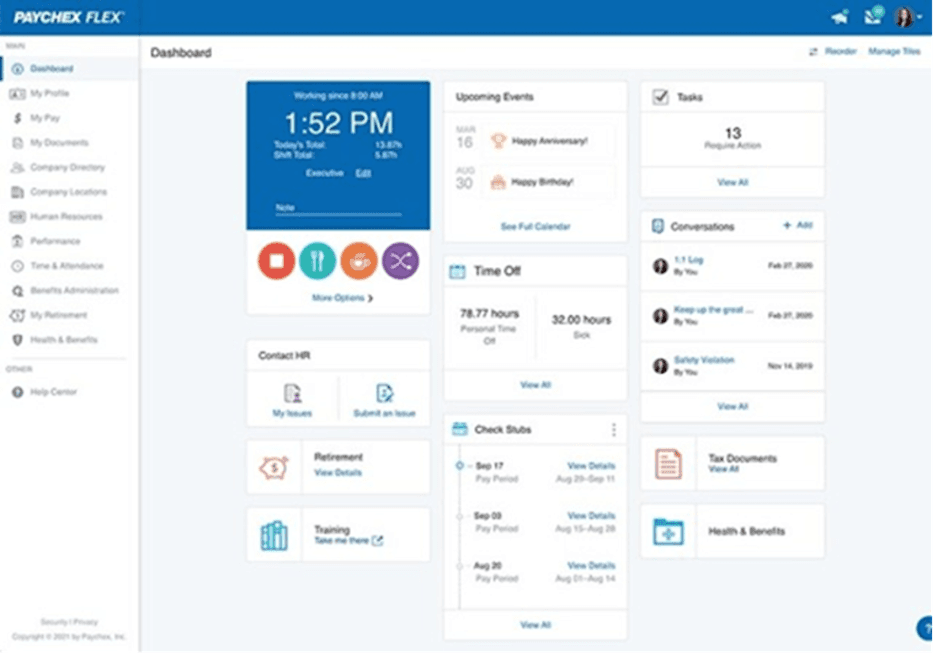The image size is (936, 654).
Task: Open the 1:1 Log conversation
Action: (688, 260)
